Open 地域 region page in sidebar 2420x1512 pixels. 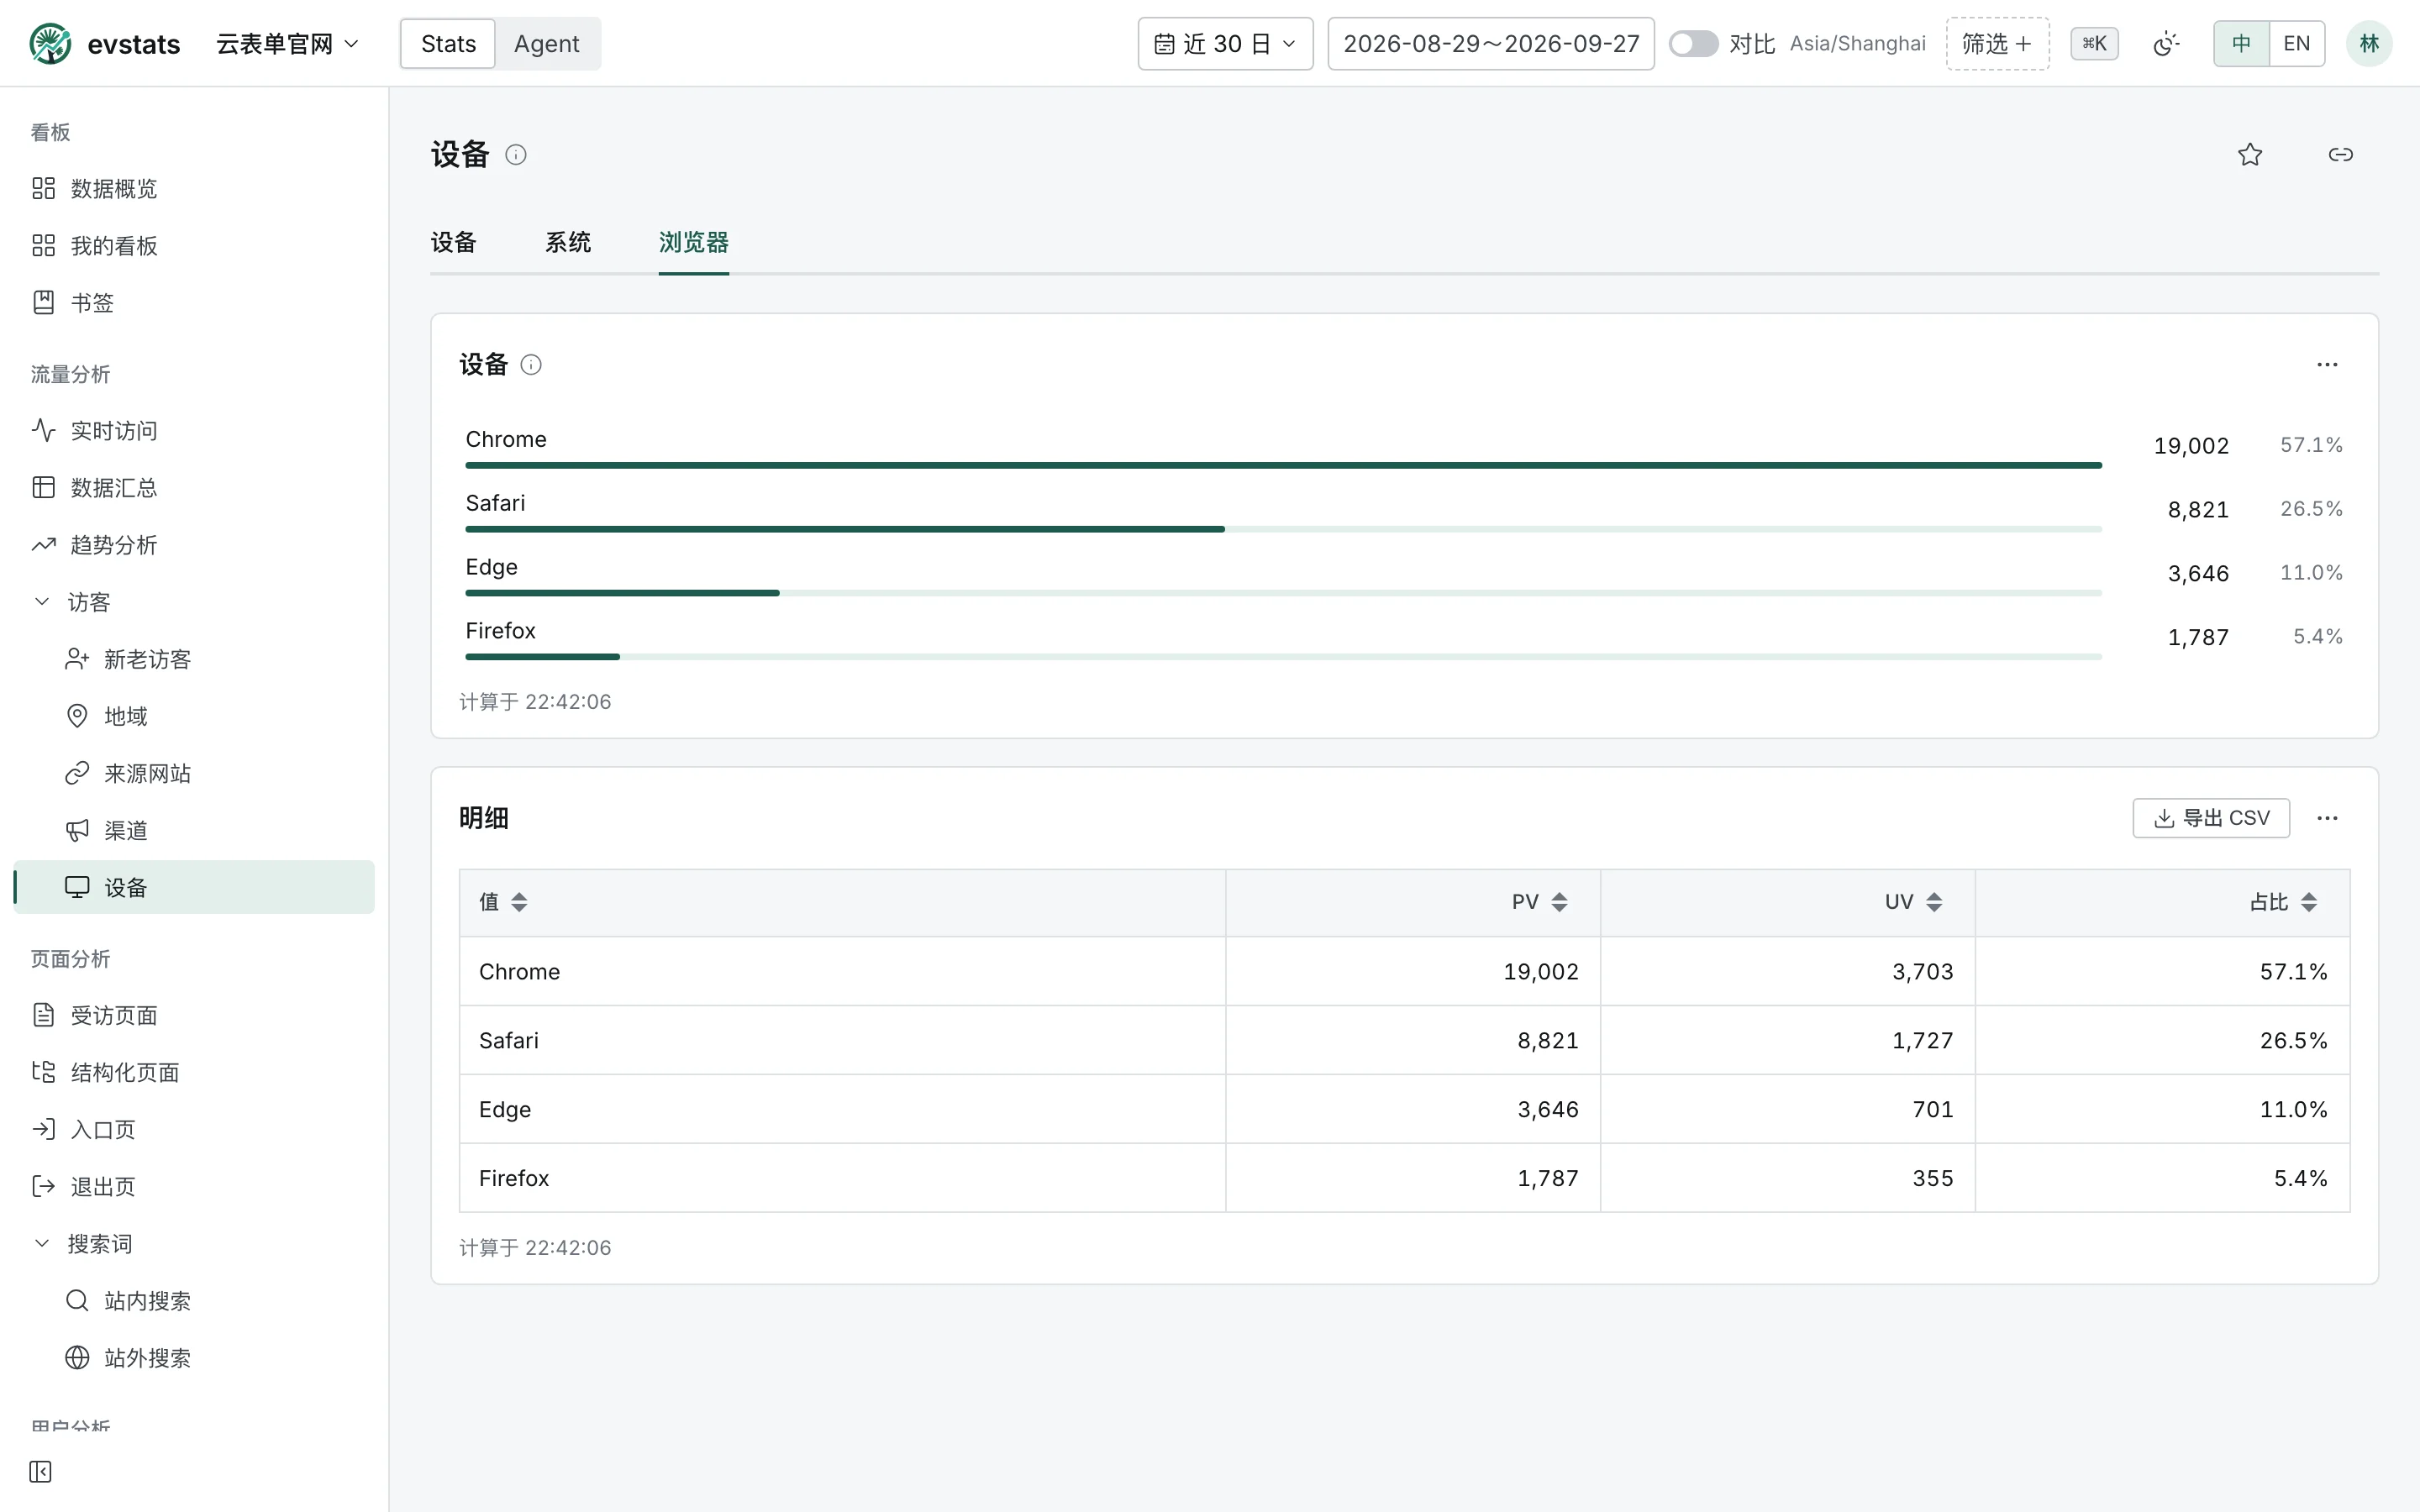[194, 716]
